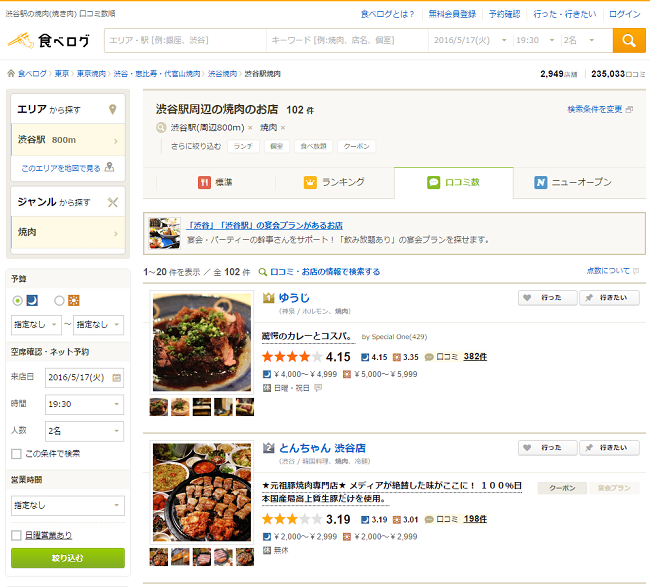The height and width of the screenshot is (587, 650).
Task: Remove the 渋谷駅(周辺800m) search condition
Action: [250, 128]
